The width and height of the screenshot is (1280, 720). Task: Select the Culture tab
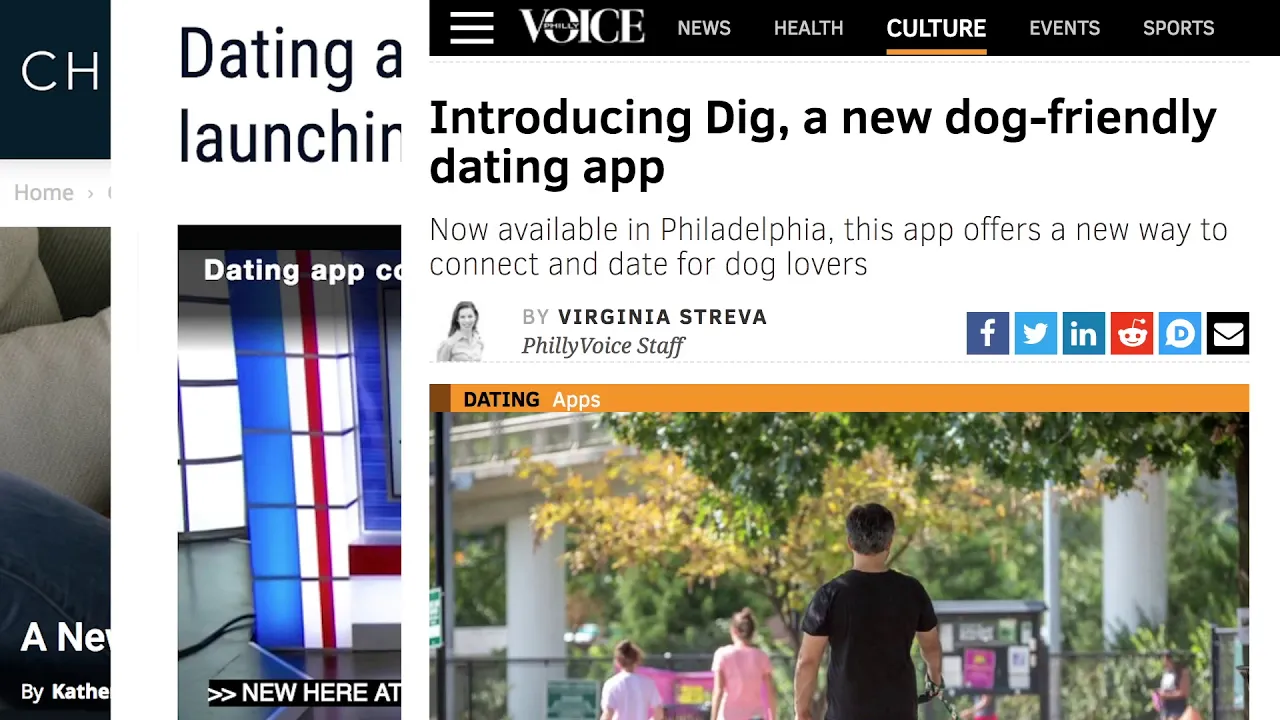936,28
